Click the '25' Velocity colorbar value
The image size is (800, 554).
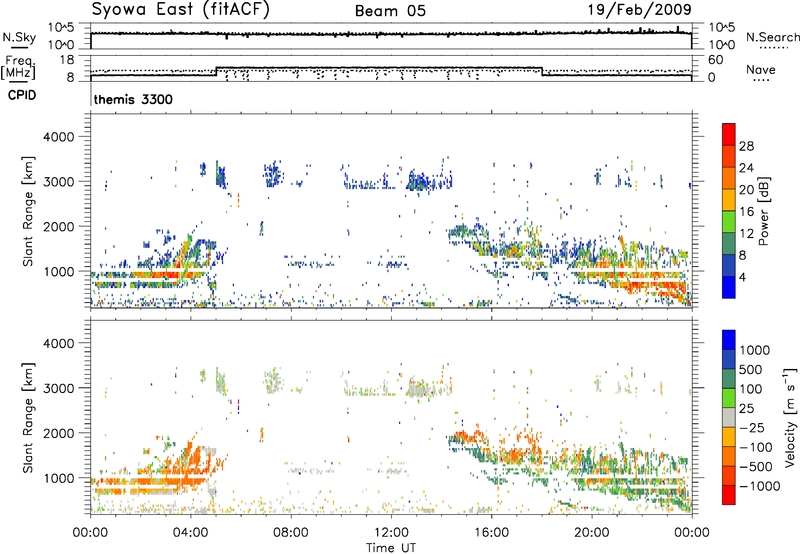click(x=746, y=408)
